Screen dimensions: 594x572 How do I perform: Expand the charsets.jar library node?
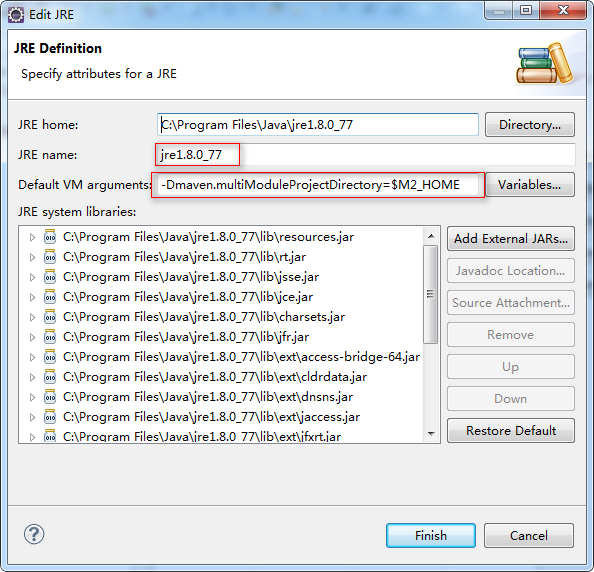33,317
